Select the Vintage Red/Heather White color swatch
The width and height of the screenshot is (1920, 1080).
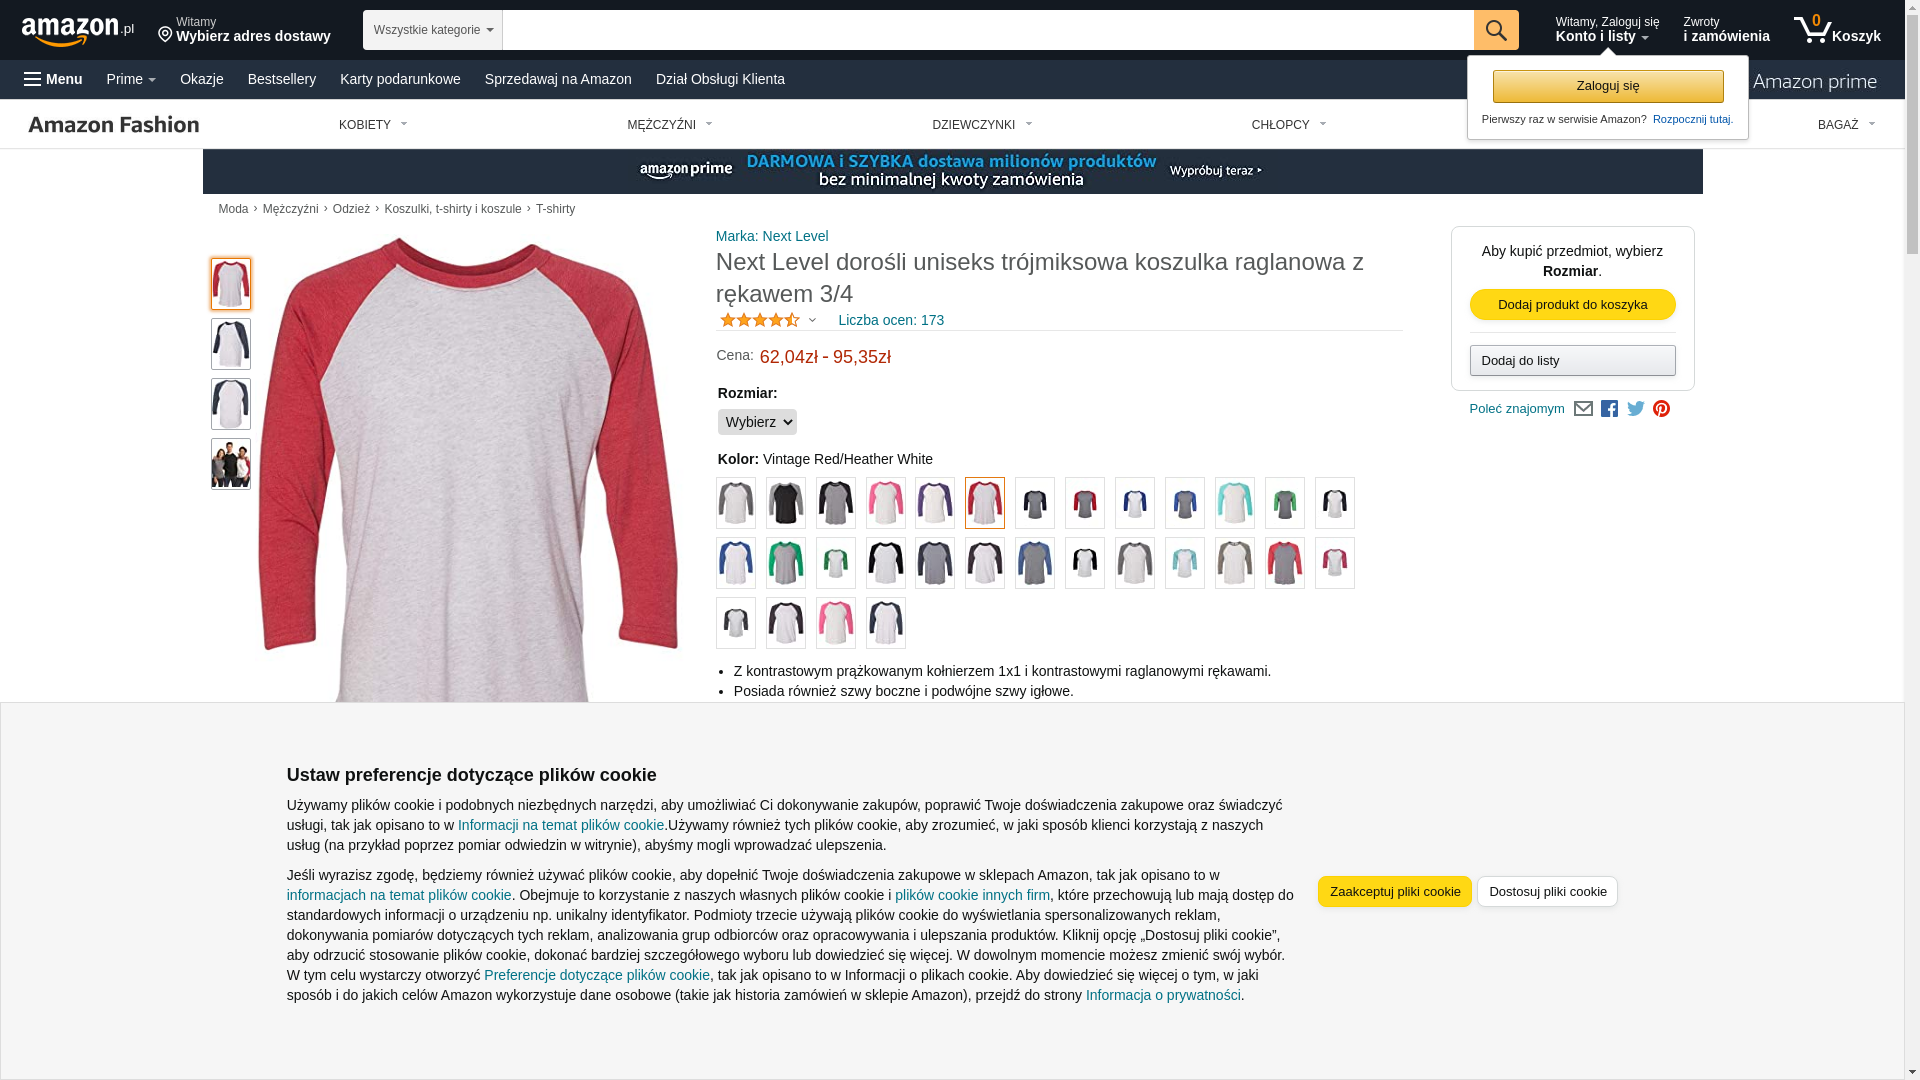pyautogui.click(x=985, y=503)
